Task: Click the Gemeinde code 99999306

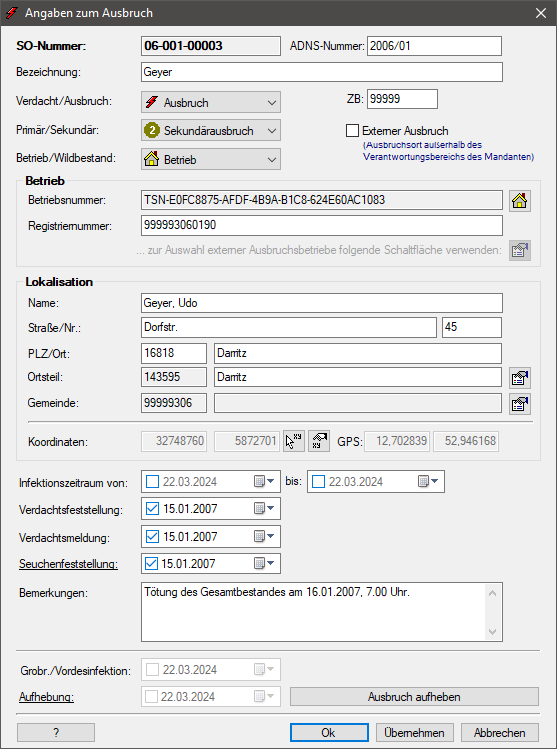Action: [x=174, y=403]
